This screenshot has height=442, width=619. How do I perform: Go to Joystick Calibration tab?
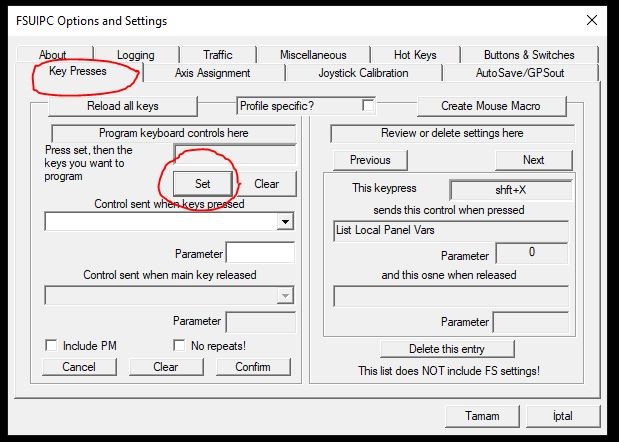[x=363, y=73]
